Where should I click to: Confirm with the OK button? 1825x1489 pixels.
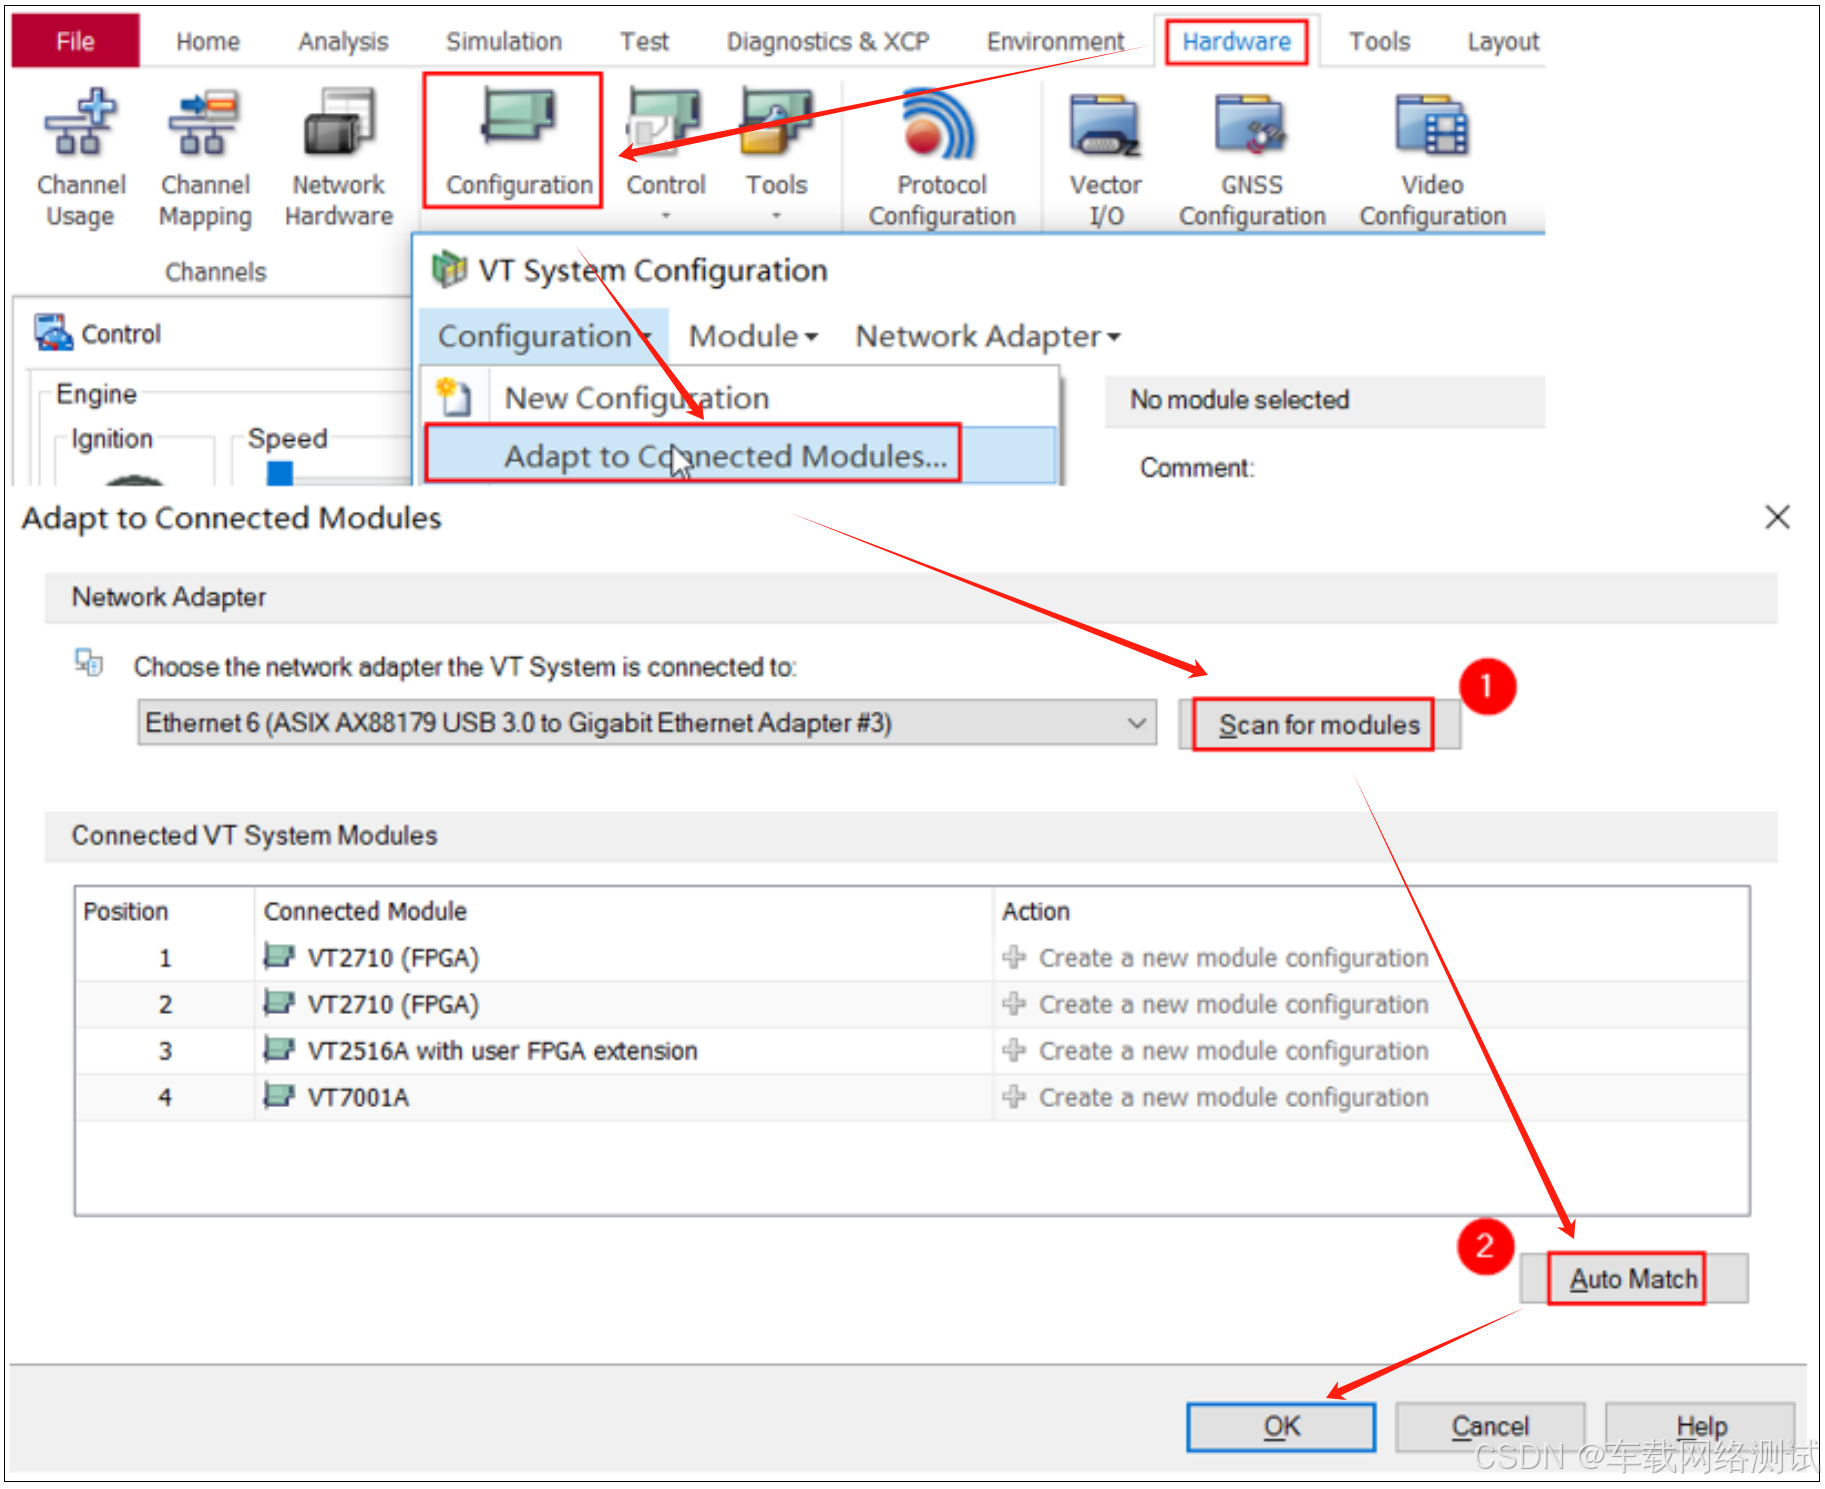tap(1281, 1426)
